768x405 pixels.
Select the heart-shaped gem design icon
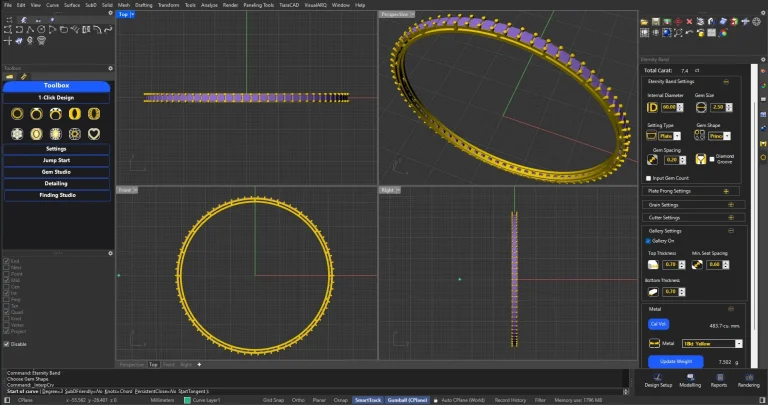tap(94, 133)
